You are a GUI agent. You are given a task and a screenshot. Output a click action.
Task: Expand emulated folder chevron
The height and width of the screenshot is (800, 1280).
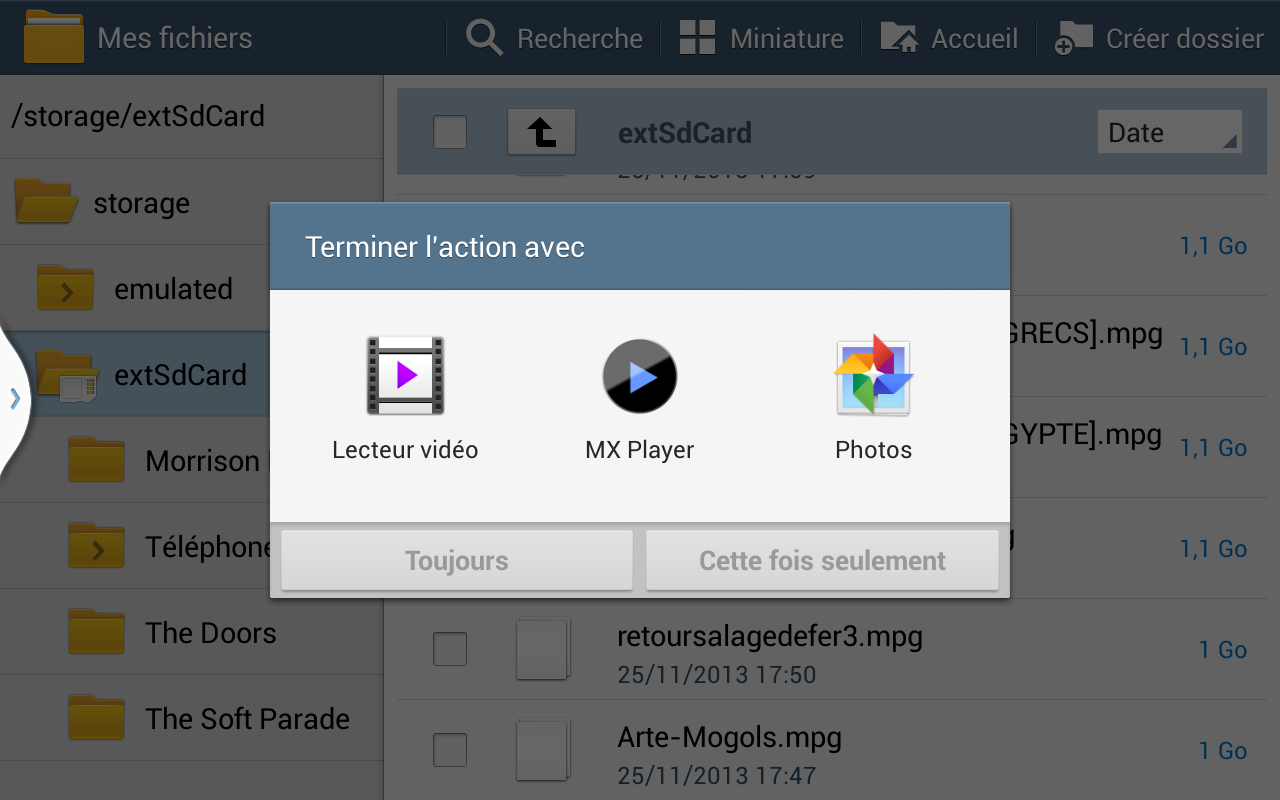66,291
